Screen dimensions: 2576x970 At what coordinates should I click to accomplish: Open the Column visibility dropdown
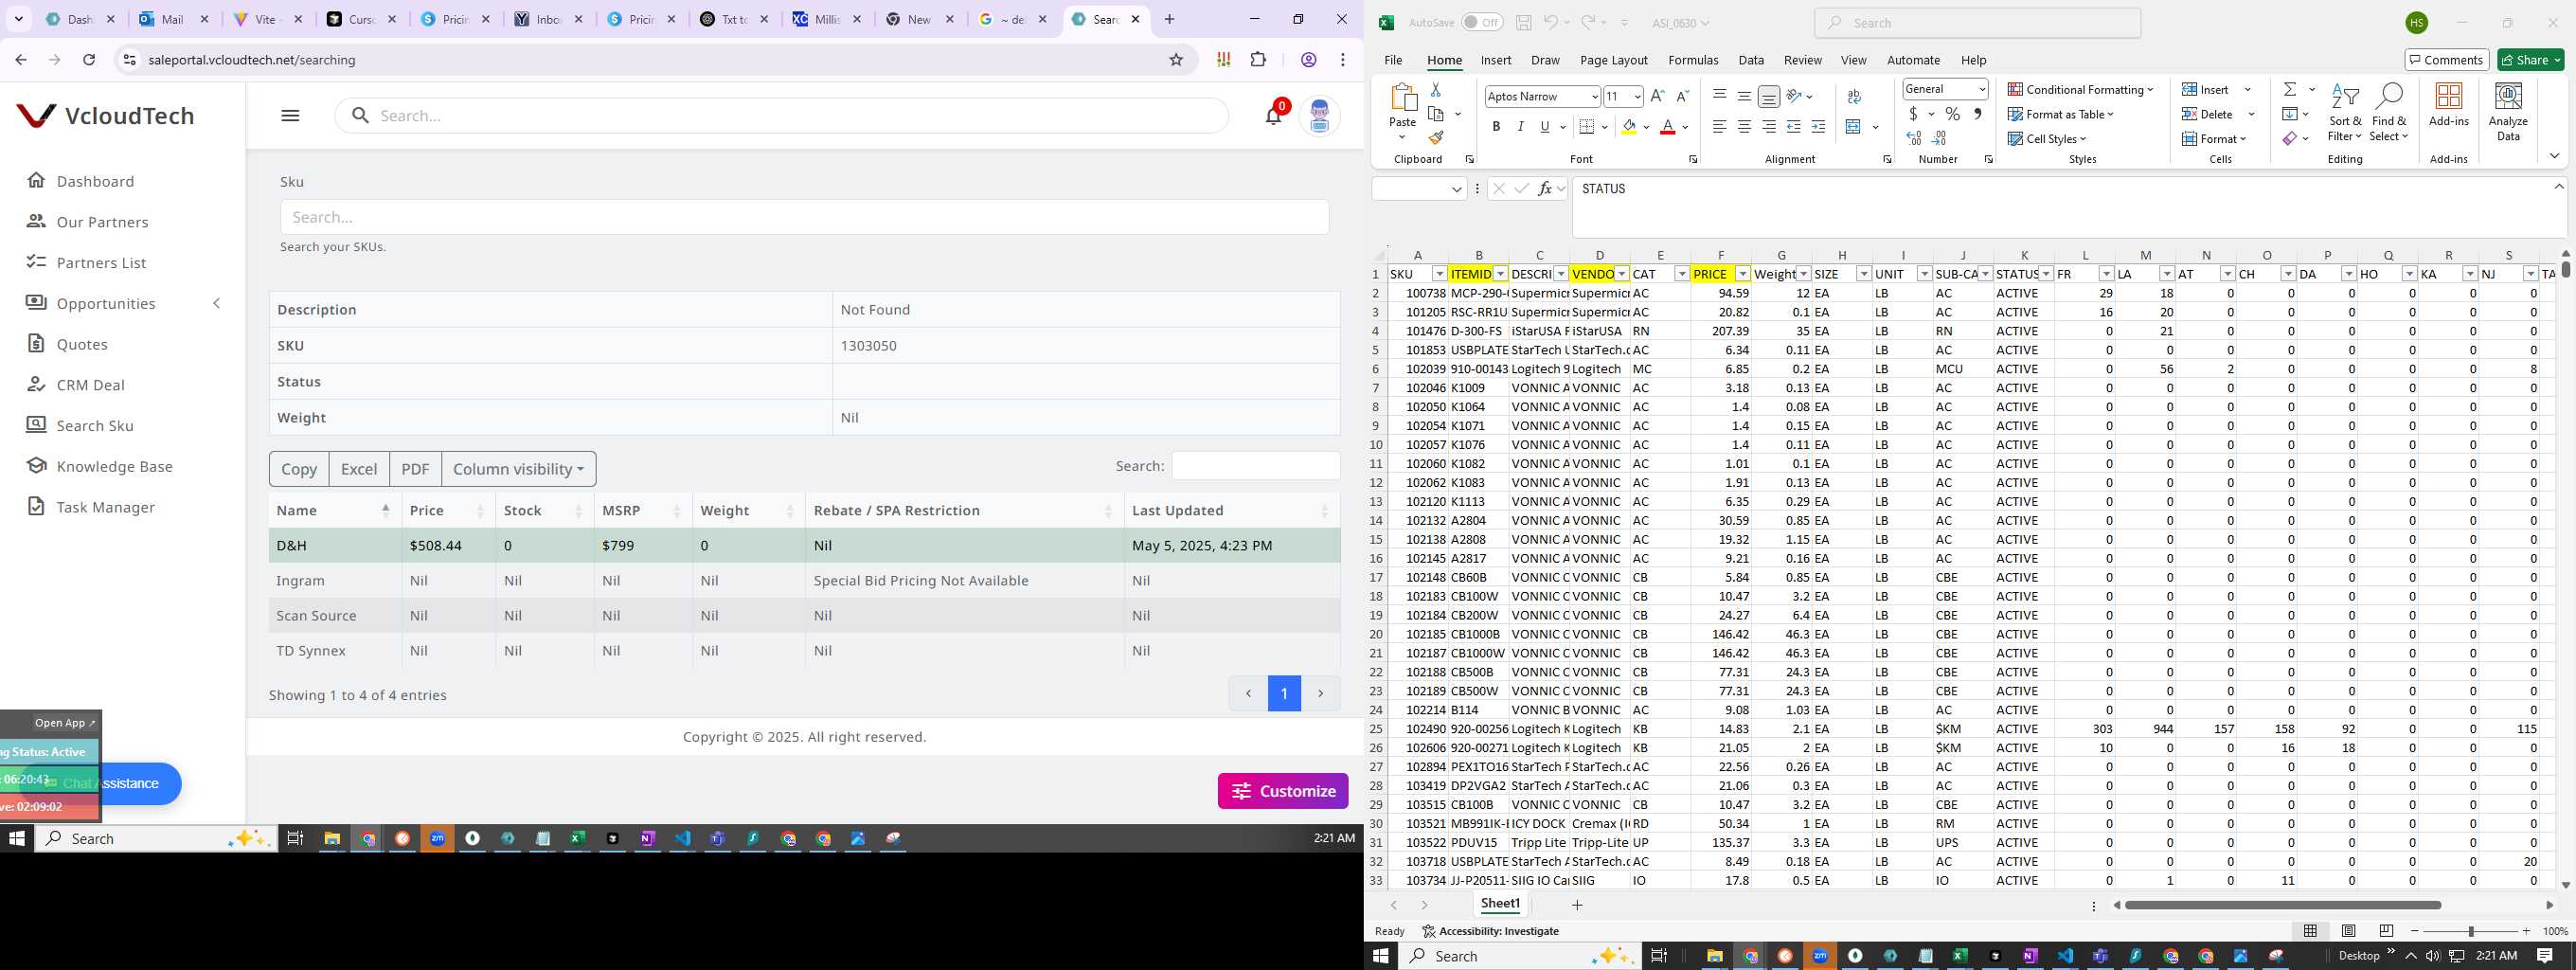click(x=519, y=469)
